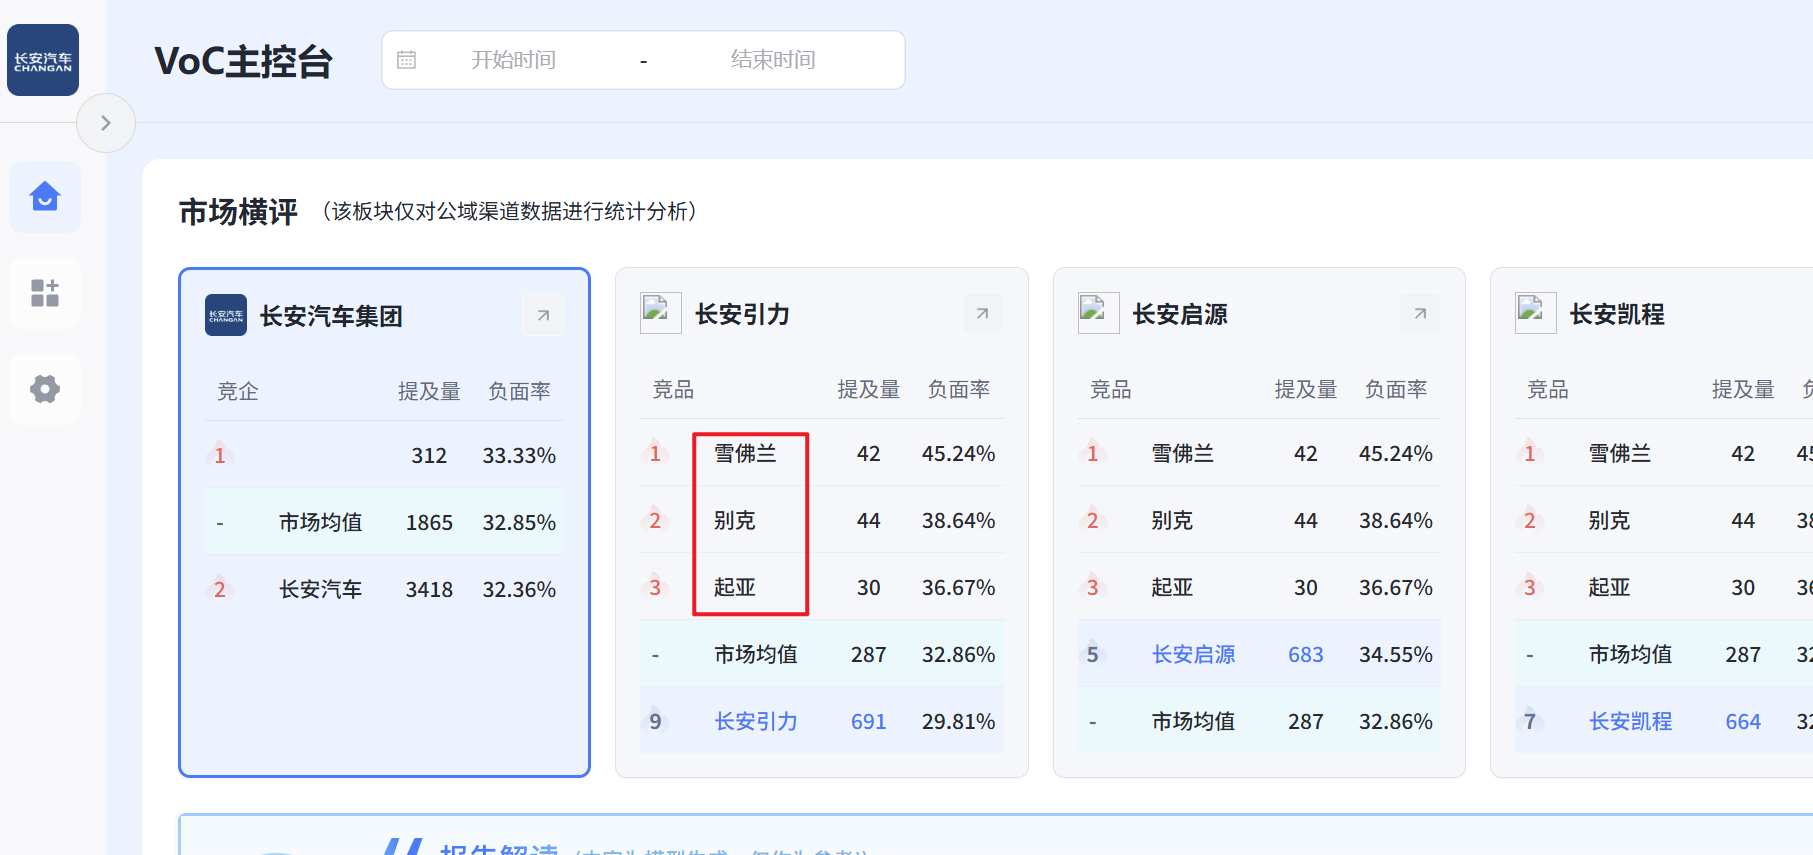Click rank 2 badge in 长安凯程 card

click(1529, 520)
